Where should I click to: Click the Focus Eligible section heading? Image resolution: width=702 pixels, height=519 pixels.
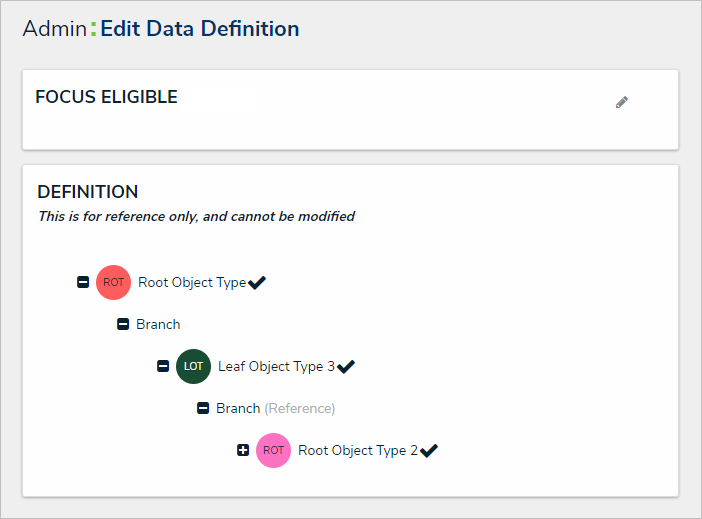[x=106, y=97]
